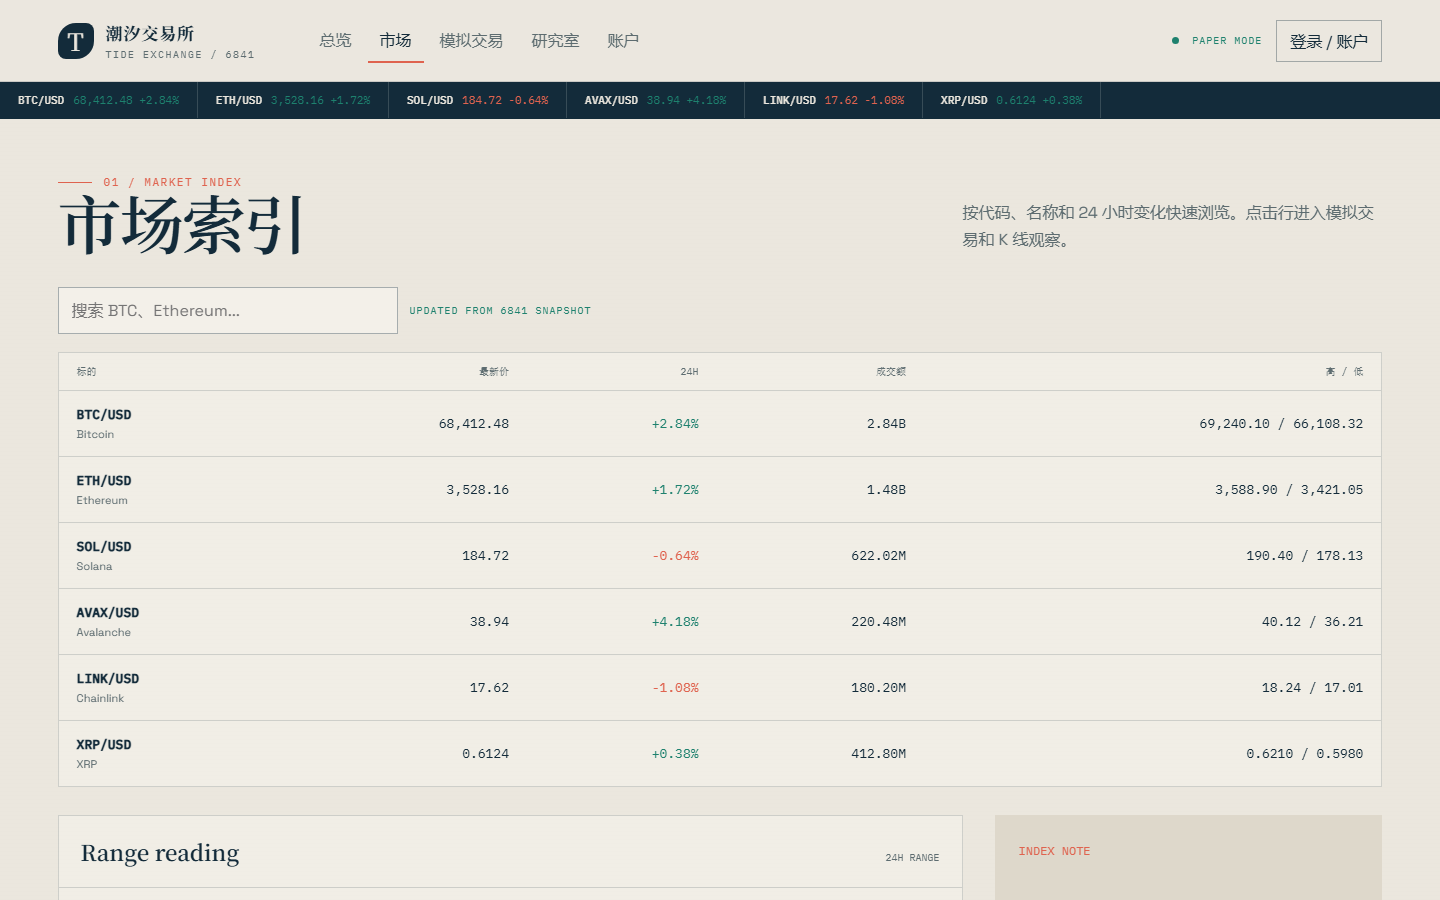This screenshot has height=900, width=1440.
Task: Click the Range reading panel heading
Action: click(160, 853)
